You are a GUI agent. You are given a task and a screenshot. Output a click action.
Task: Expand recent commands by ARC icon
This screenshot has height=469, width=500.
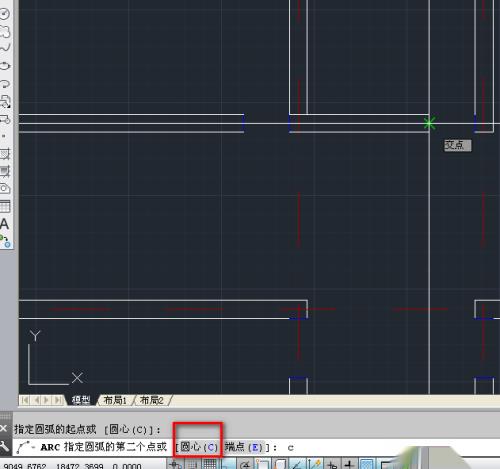pos(25,447)
